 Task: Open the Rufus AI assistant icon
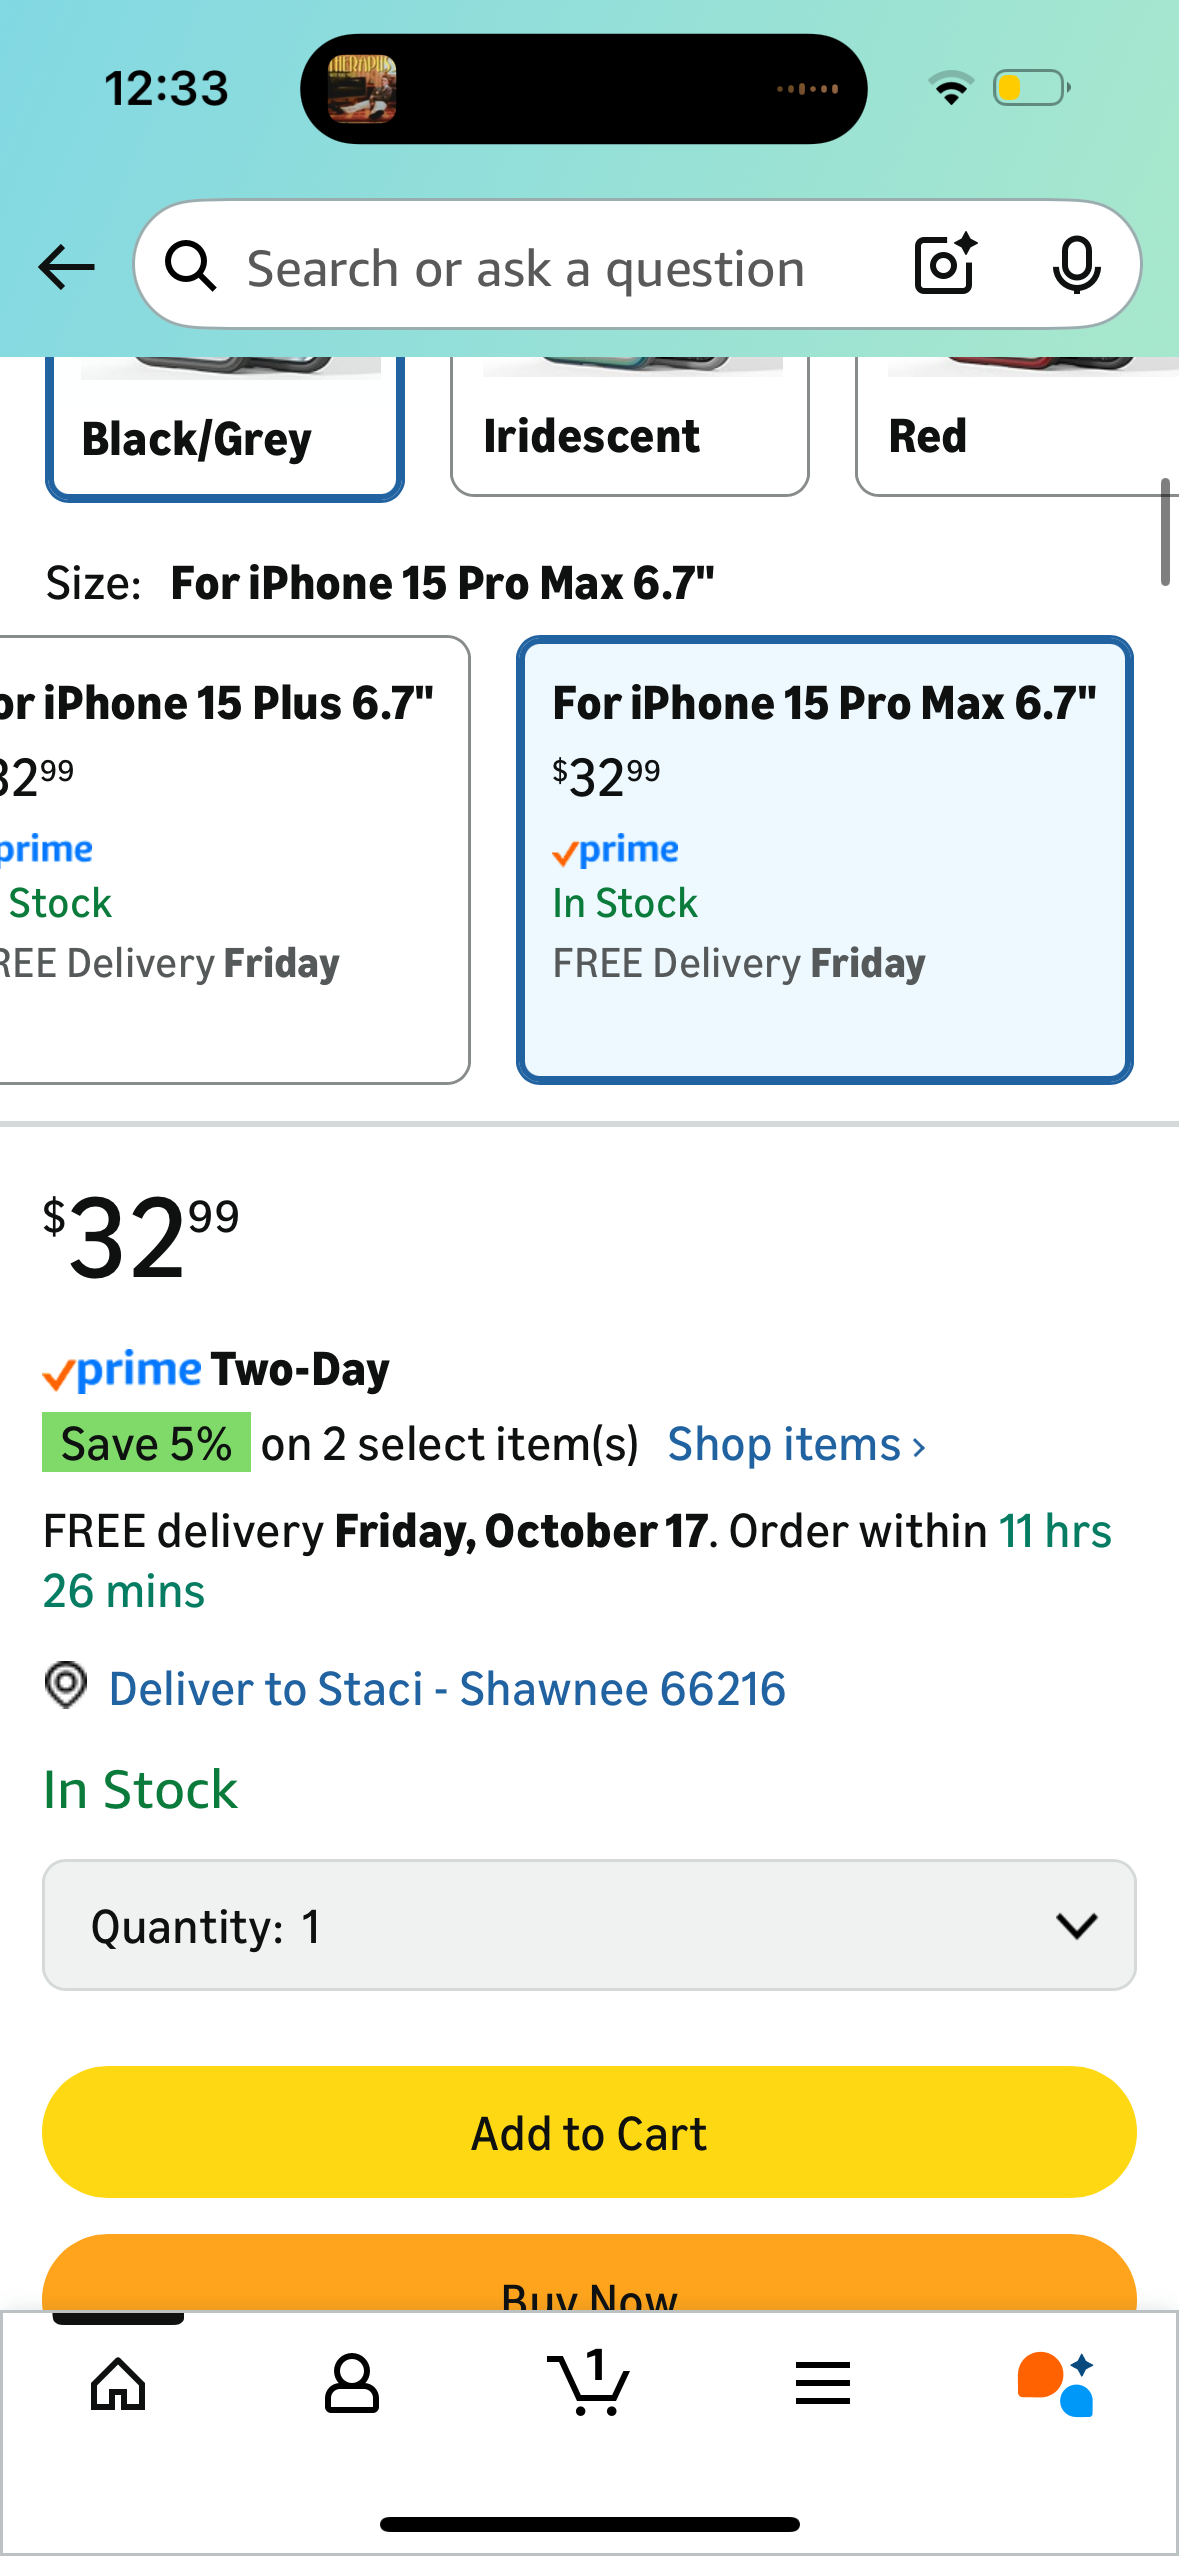click(1056, 2384)
